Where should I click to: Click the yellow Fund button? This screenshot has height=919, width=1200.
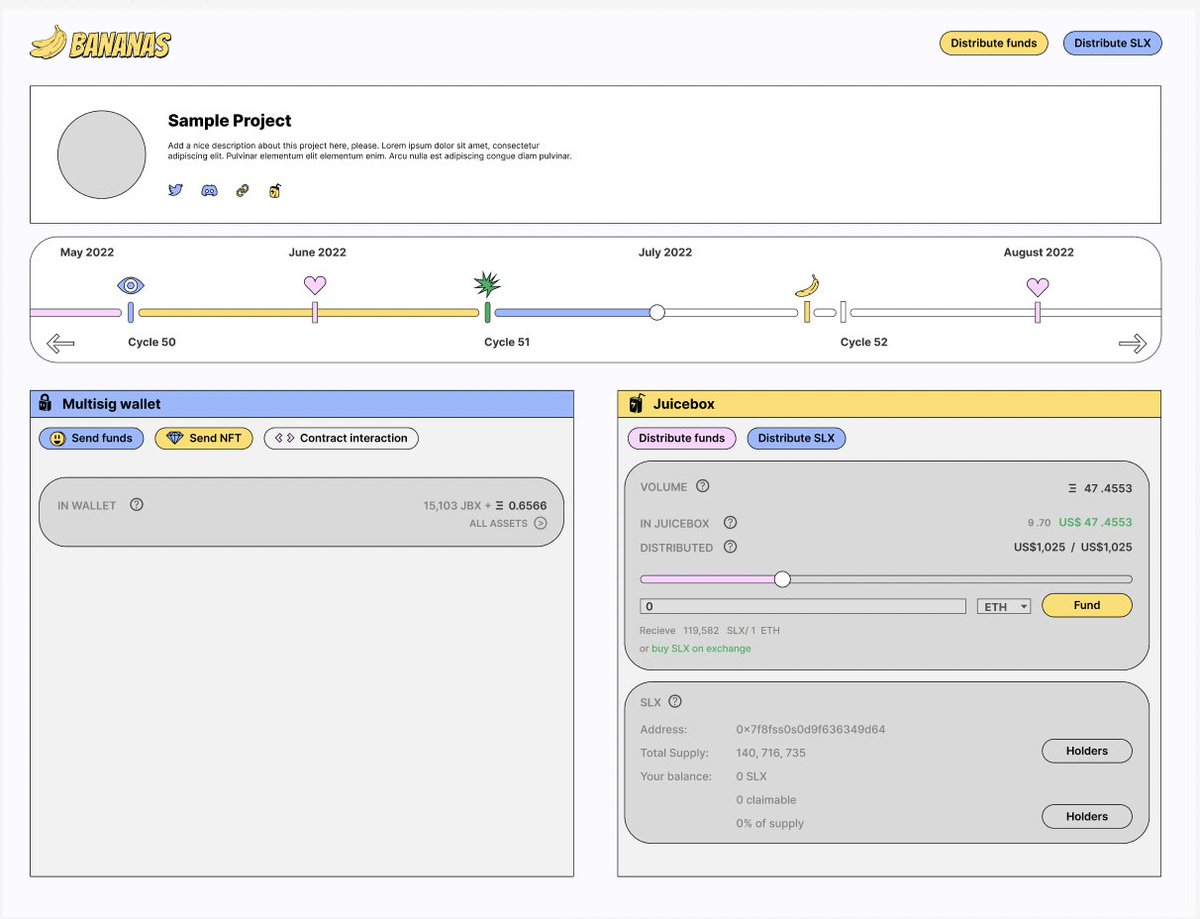1087,605
